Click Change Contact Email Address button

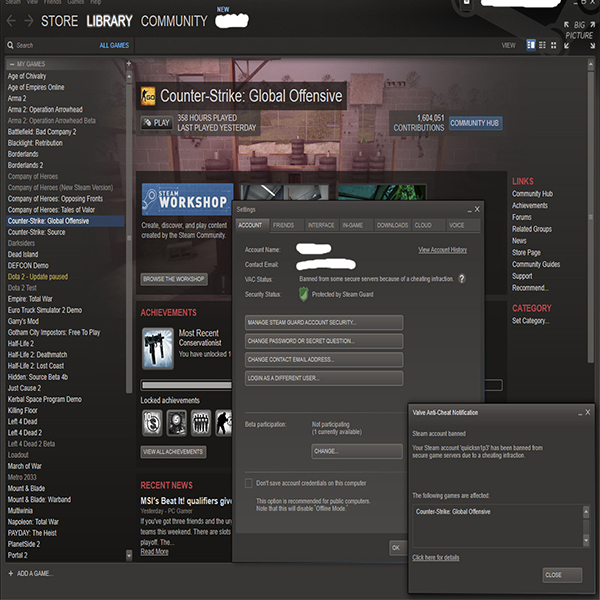click(324, 360)
